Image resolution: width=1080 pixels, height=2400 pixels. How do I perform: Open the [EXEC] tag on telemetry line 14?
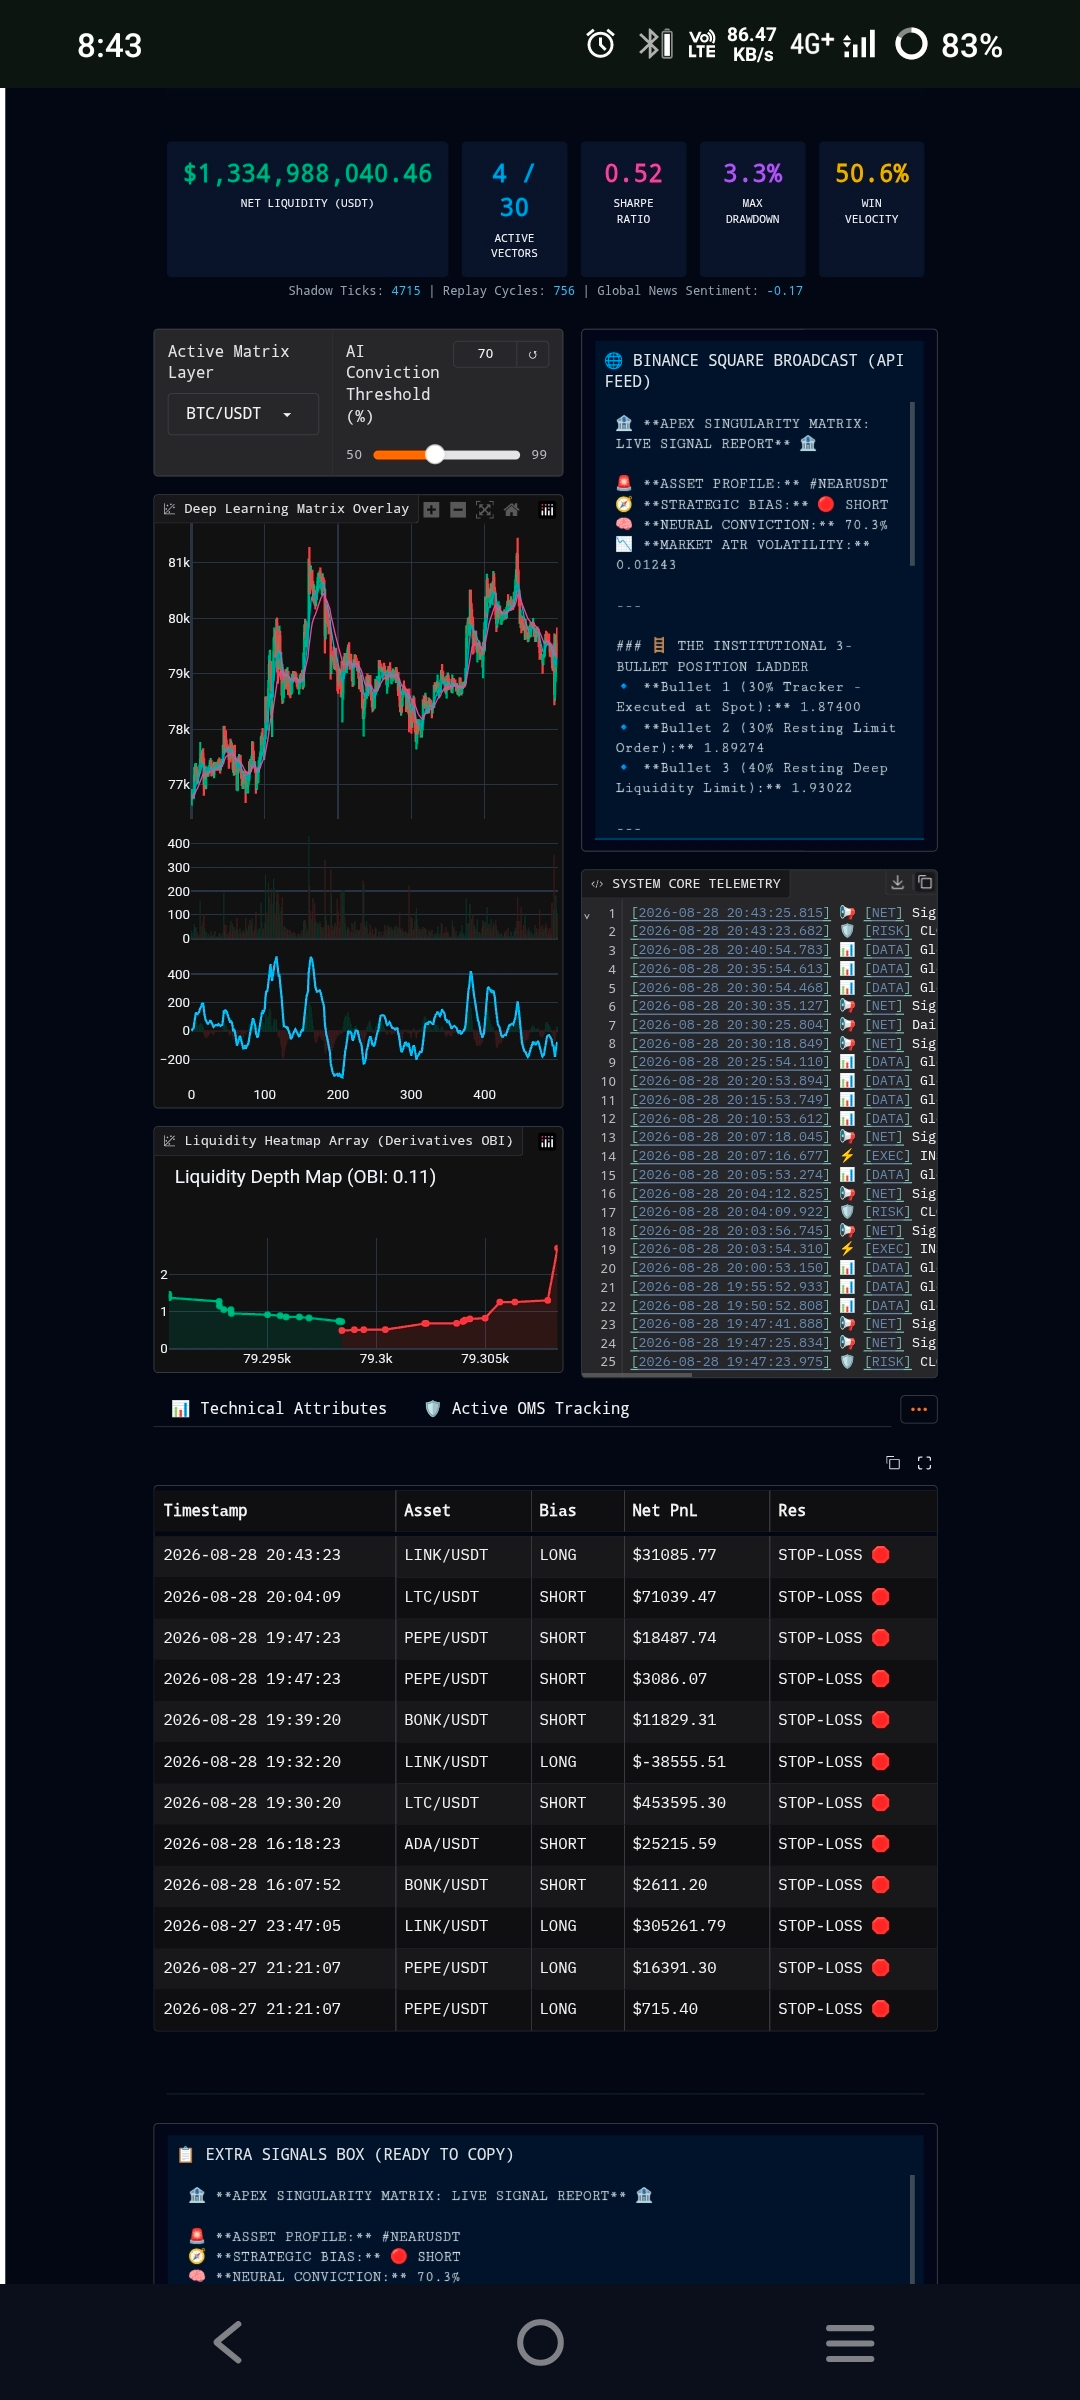888,1156
